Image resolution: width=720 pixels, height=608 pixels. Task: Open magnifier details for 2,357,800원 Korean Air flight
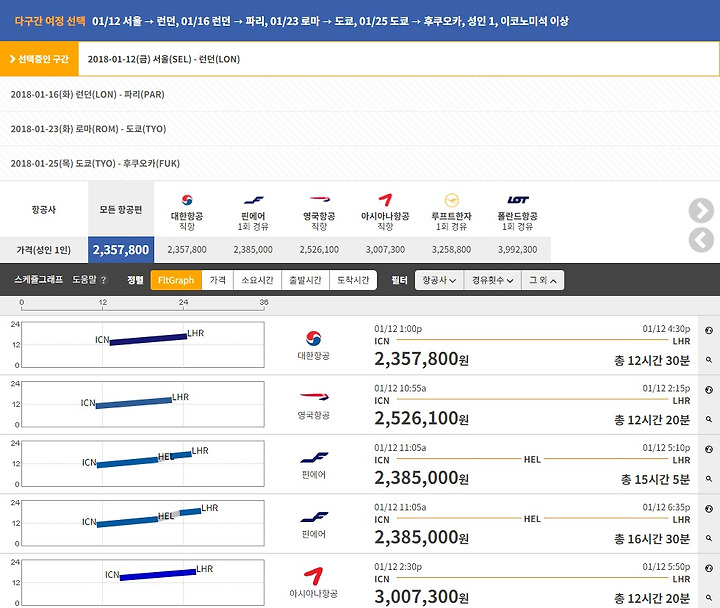pyautogui.click(x=708, y=358)
